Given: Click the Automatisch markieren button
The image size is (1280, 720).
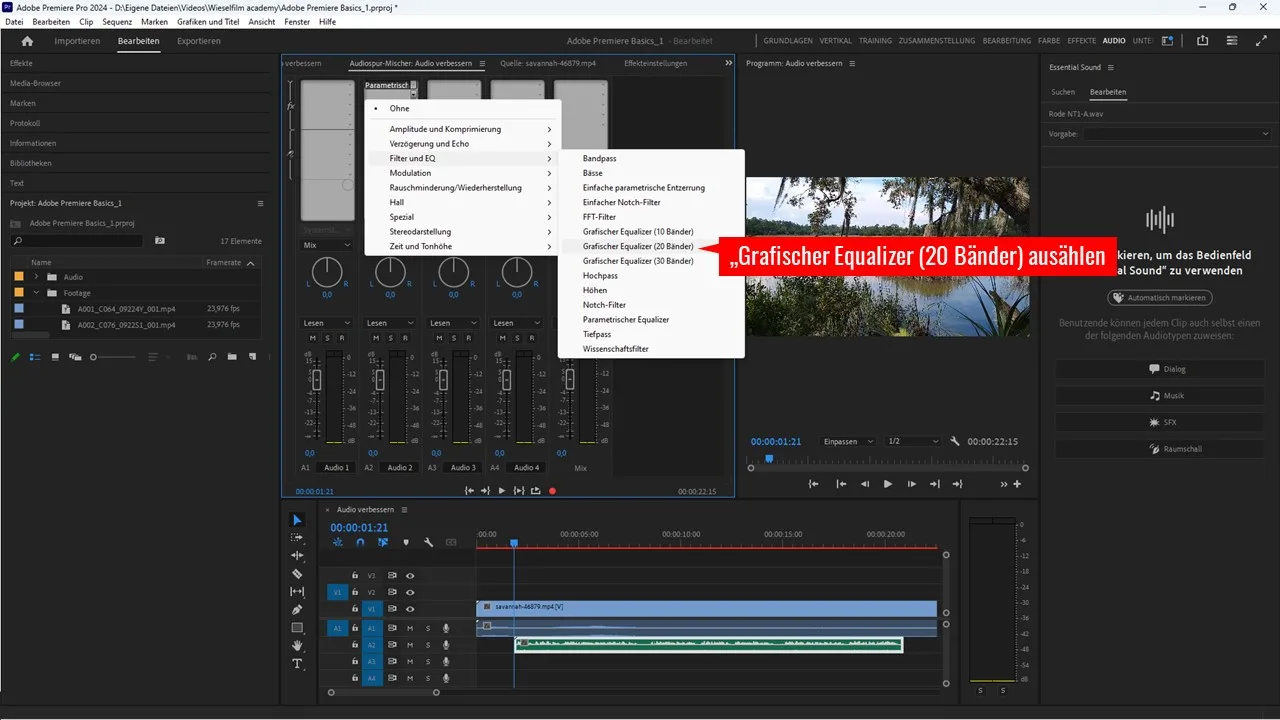Looking at the screenshot, I should [x=1160, y=298].
